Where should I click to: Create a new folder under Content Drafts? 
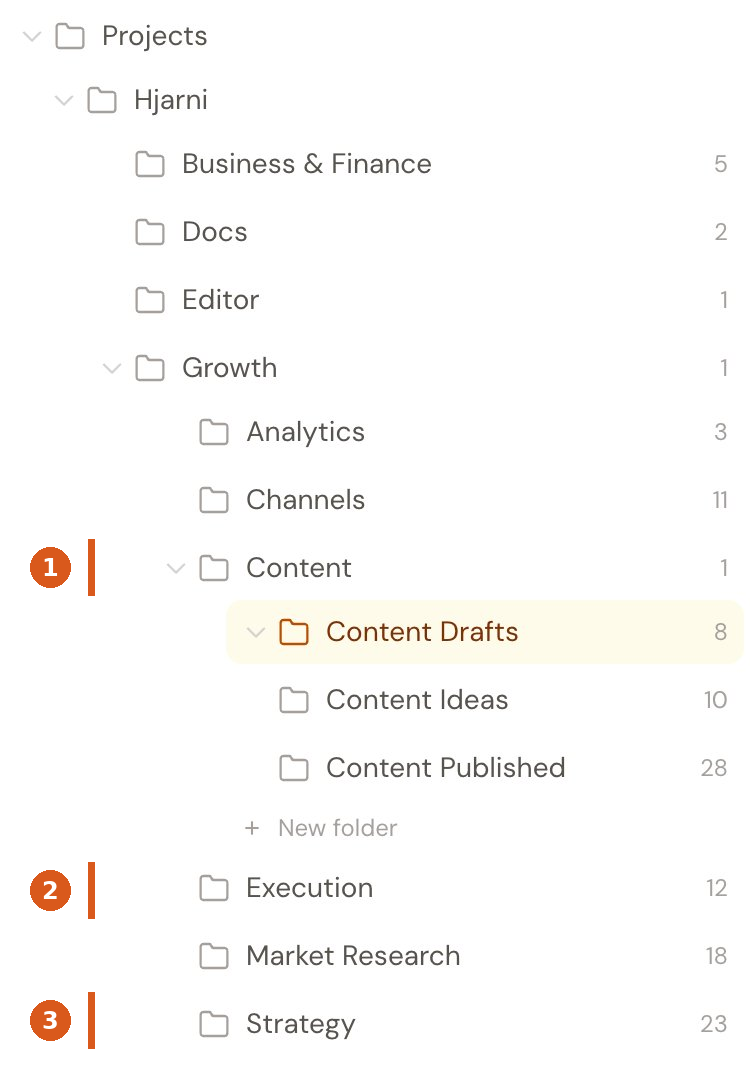[x=320, y=828]
